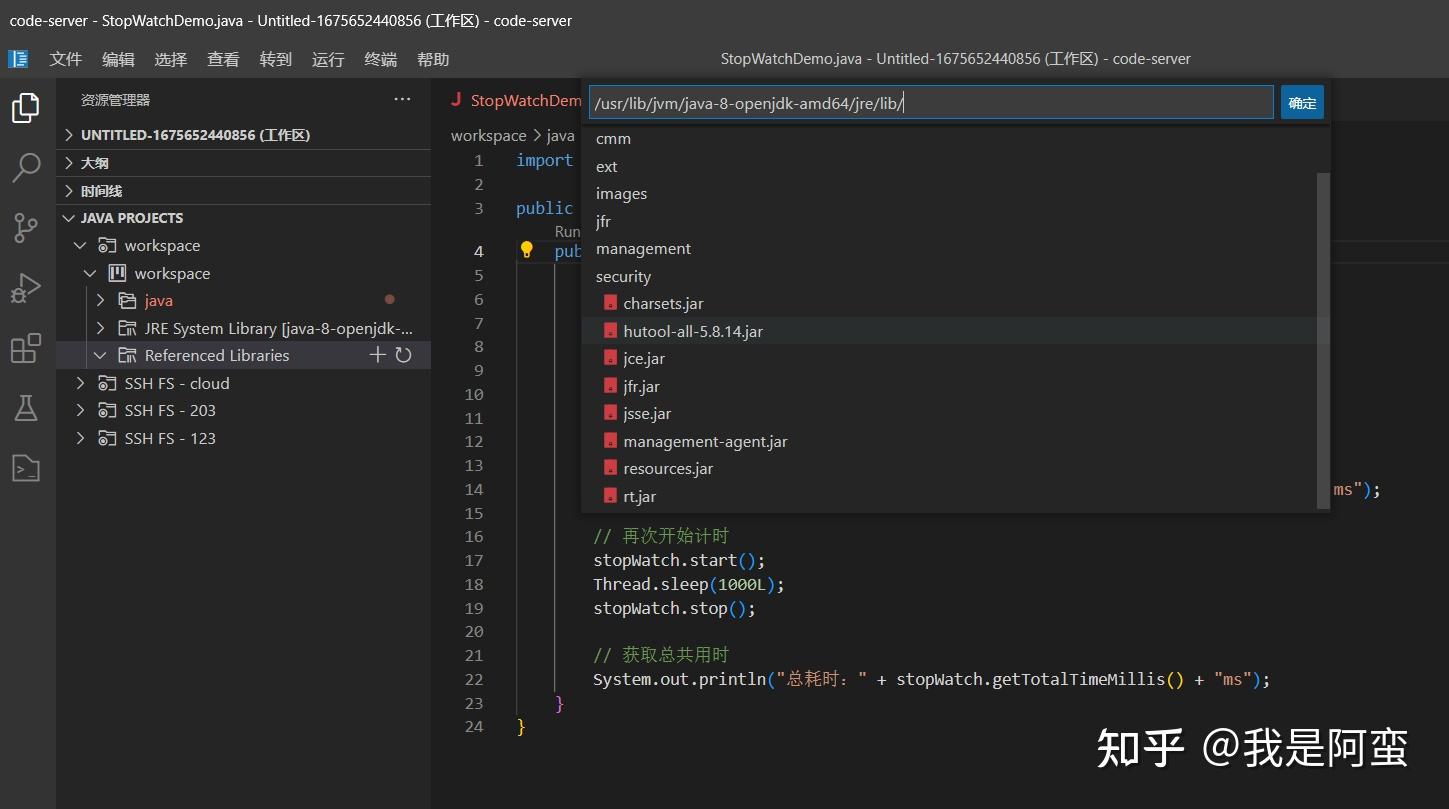1449x809 pixels.
Task: Open the 选择 menu
Action: [x=171, y=59]
